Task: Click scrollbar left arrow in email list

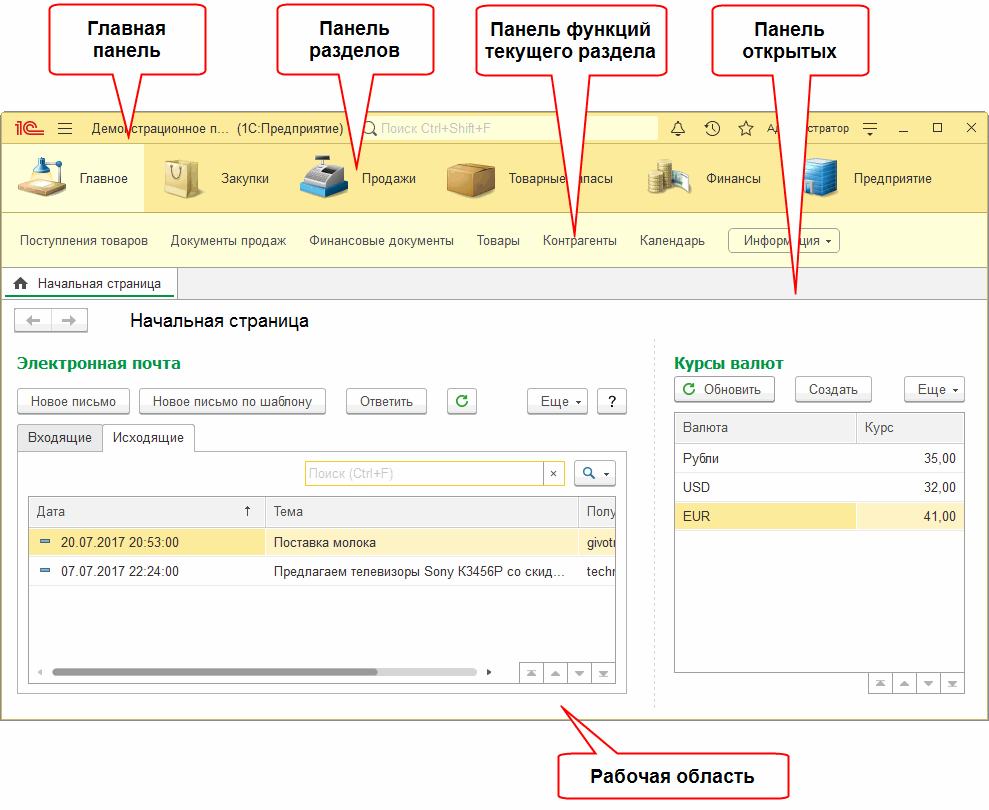Action: click(40, 672)
